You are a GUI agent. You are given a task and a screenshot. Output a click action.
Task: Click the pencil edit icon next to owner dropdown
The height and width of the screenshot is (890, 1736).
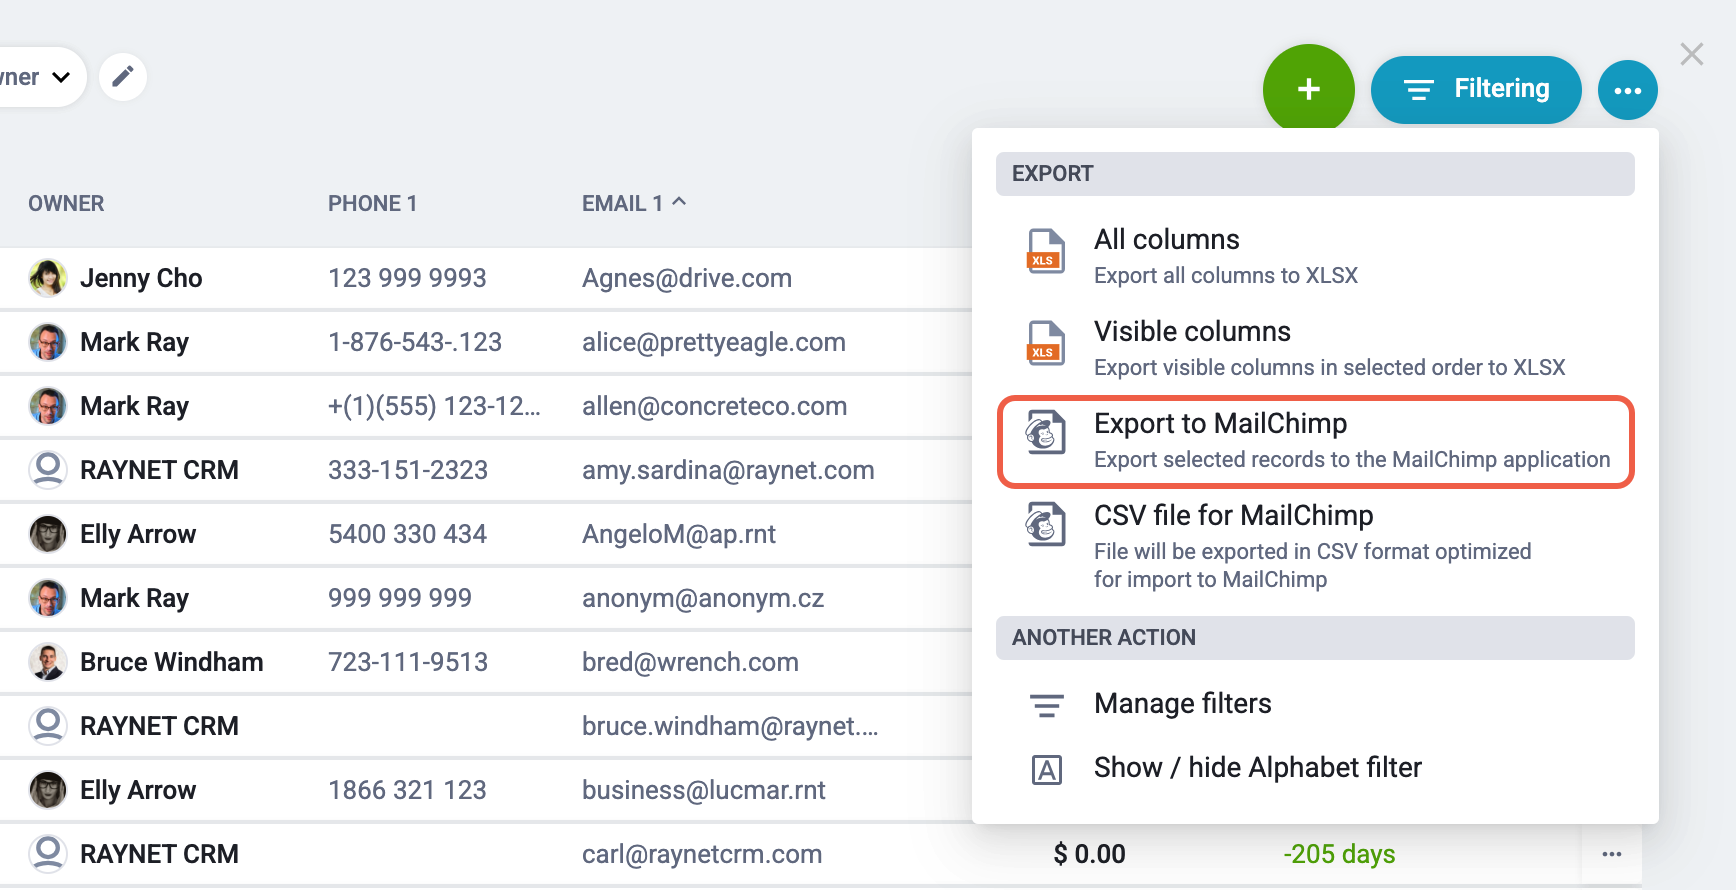coord(123,77)
